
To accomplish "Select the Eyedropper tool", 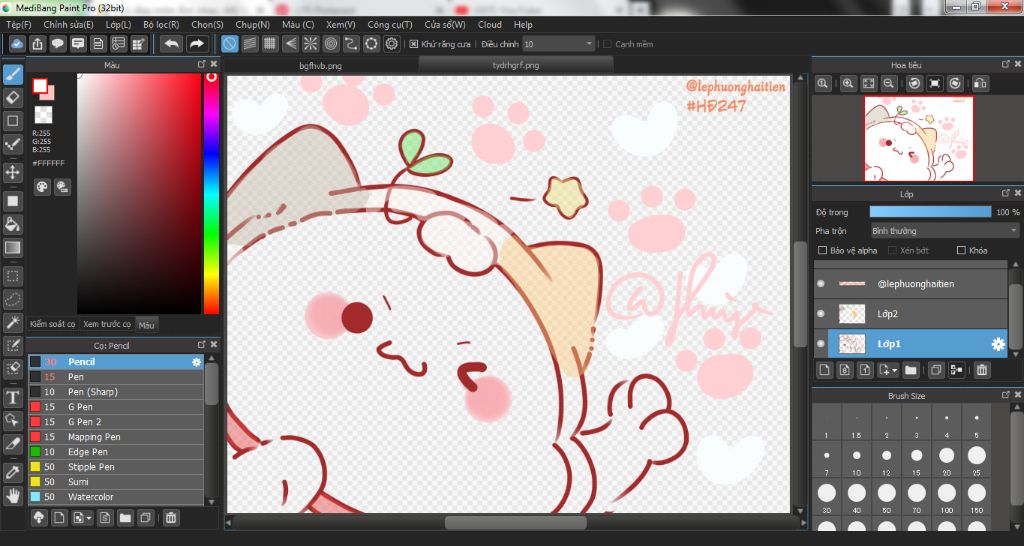I will tap(13, 472).
